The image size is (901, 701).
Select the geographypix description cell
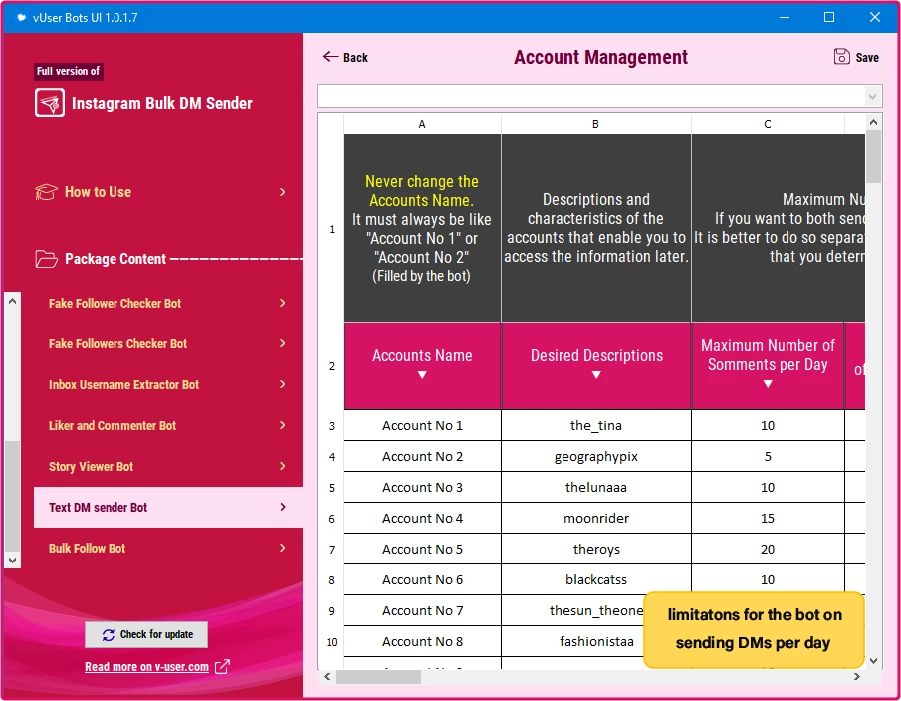click(596, 457)
